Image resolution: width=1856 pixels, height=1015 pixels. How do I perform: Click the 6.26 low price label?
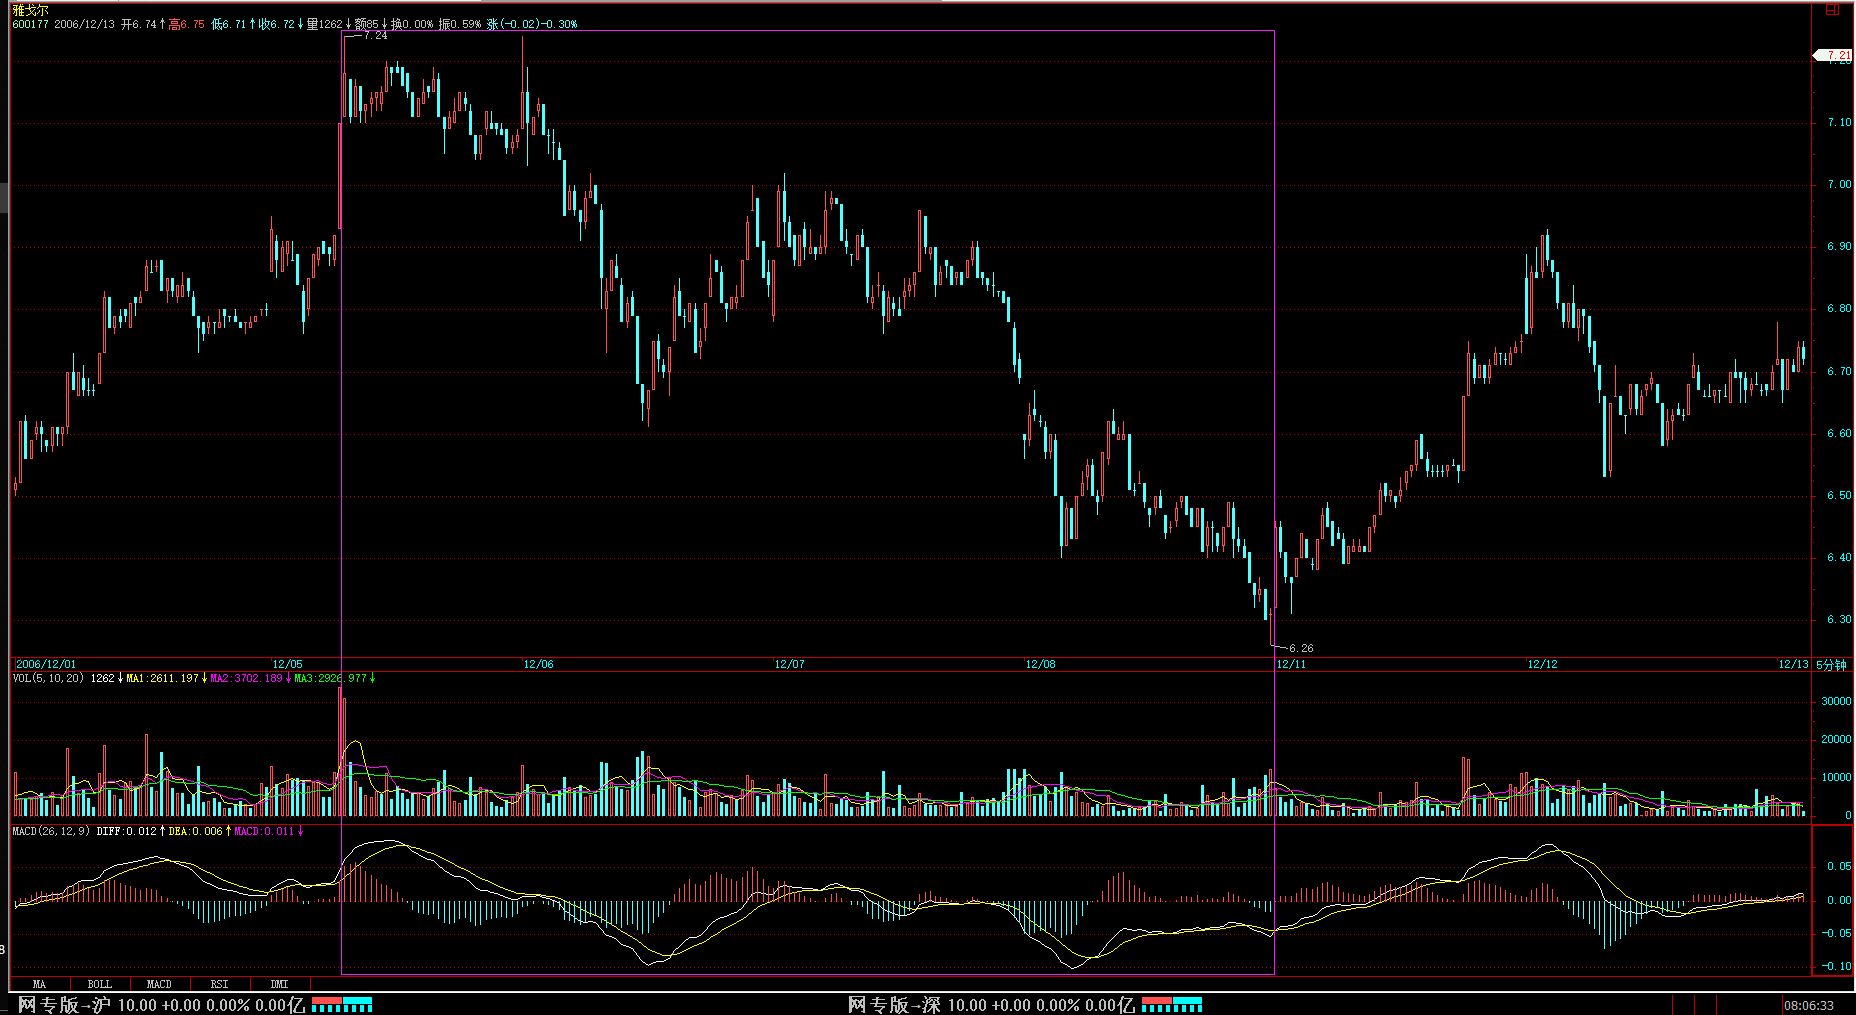[1301, 648]
